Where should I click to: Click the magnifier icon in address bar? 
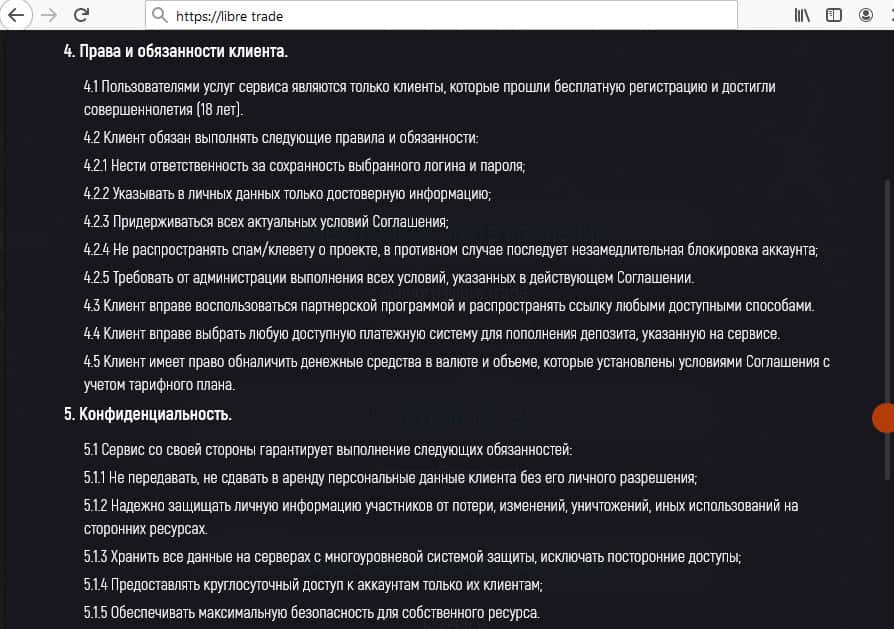click(x=160, y=16)
